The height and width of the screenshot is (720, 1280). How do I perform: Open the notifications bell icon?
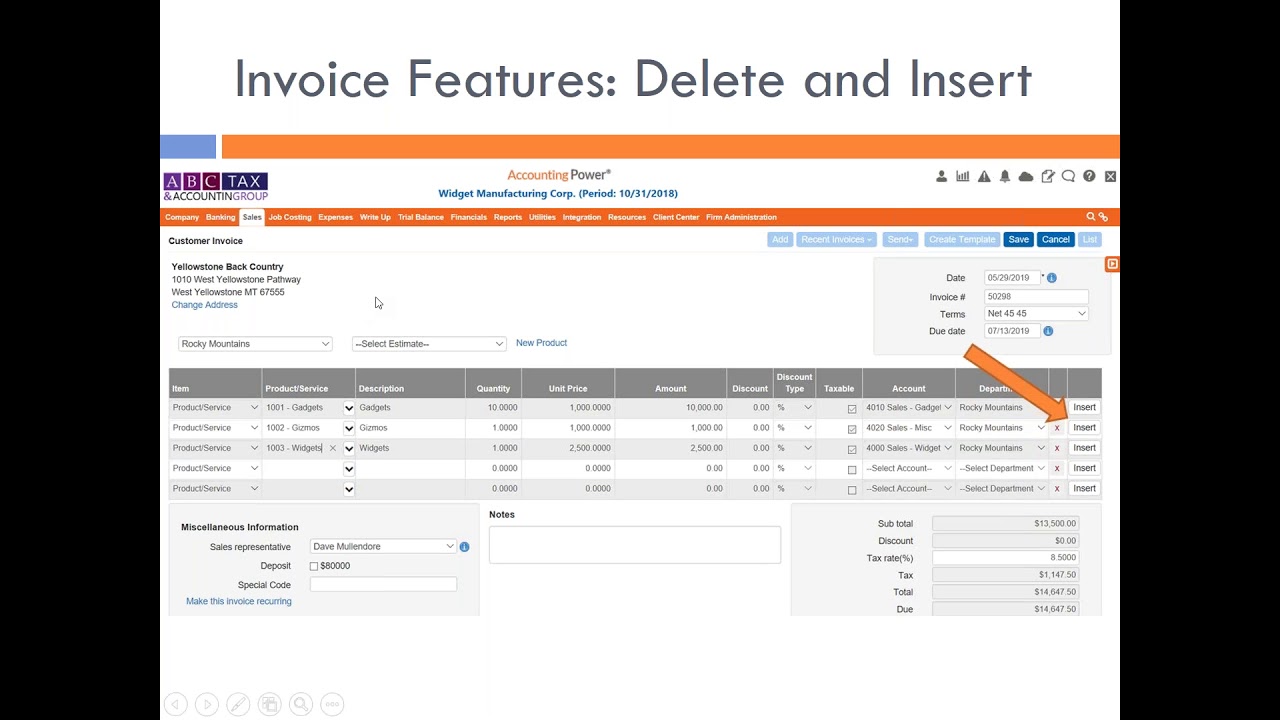coord(1005,176)
